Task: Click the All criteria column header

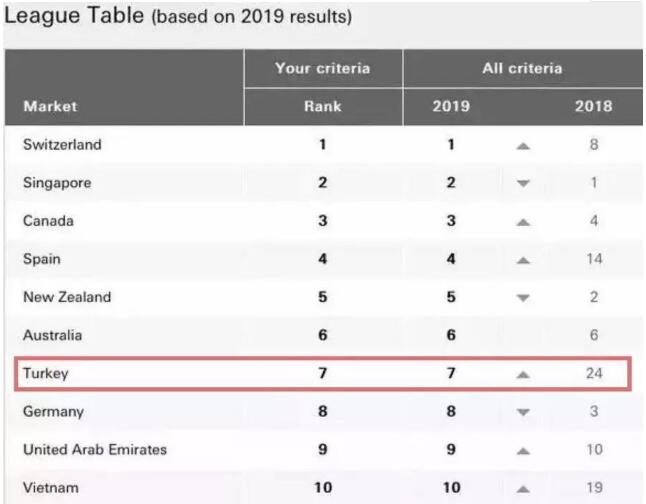Action: 522,69
